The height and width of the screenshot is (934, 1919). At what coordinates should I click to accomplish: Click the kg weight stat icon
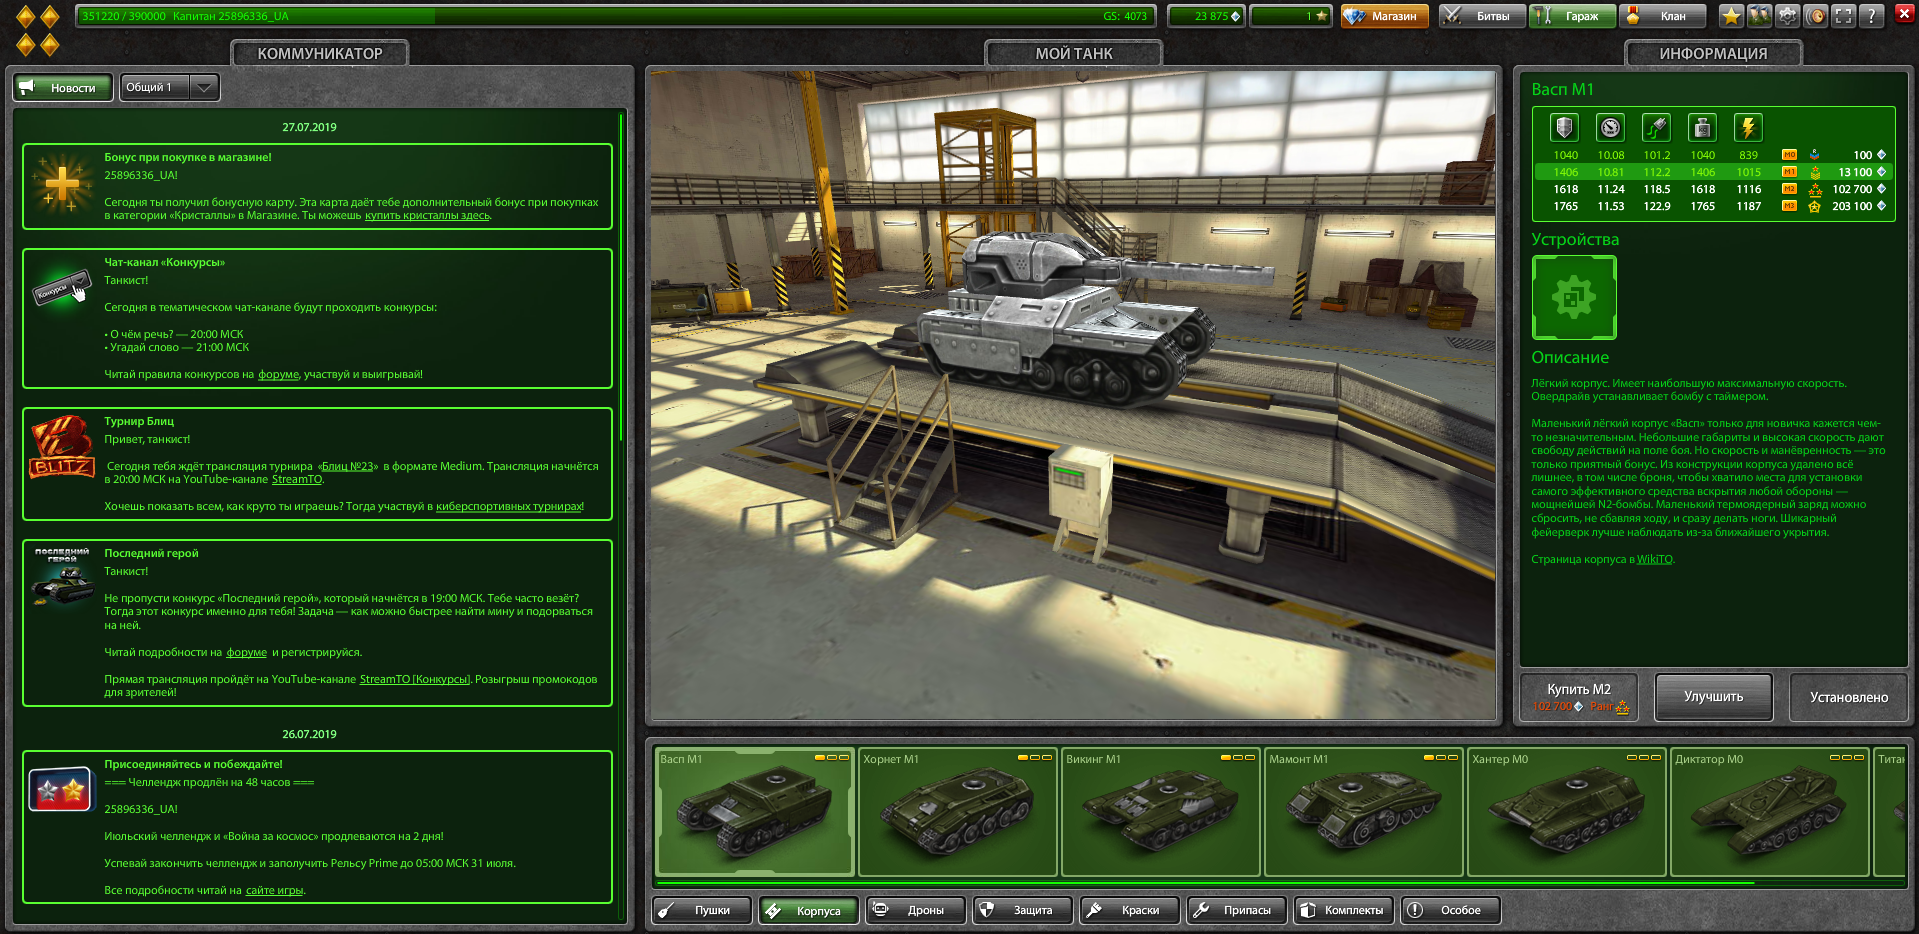[1702, 128]
